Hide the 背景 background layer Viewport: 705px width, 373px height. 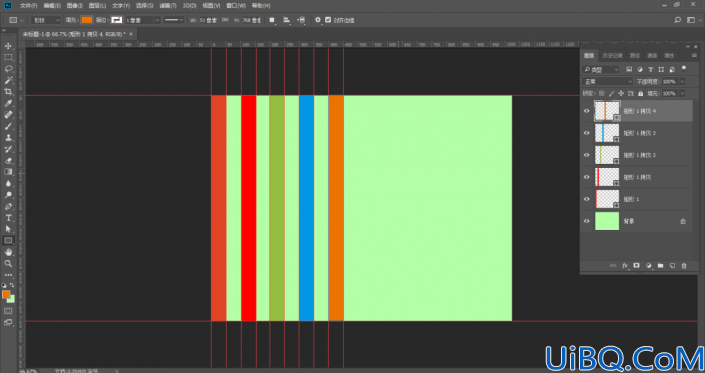coord(586,221)
